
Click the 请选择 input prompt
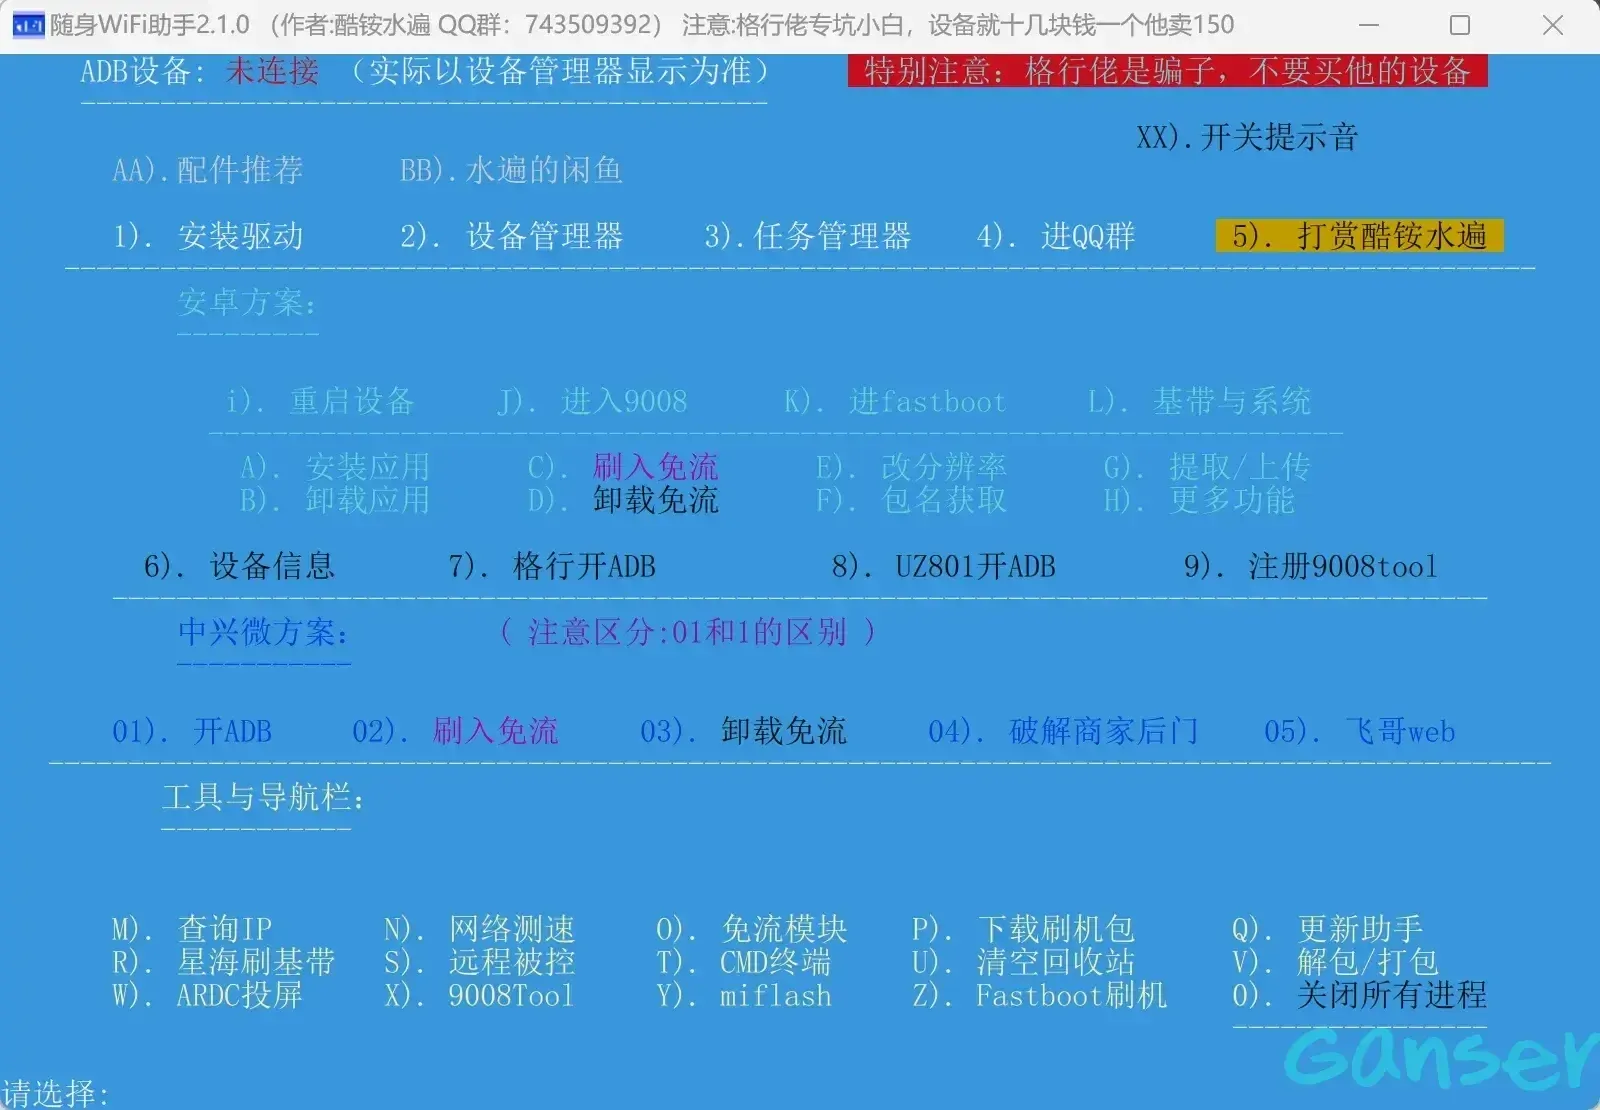click(x=56, y=1093)
